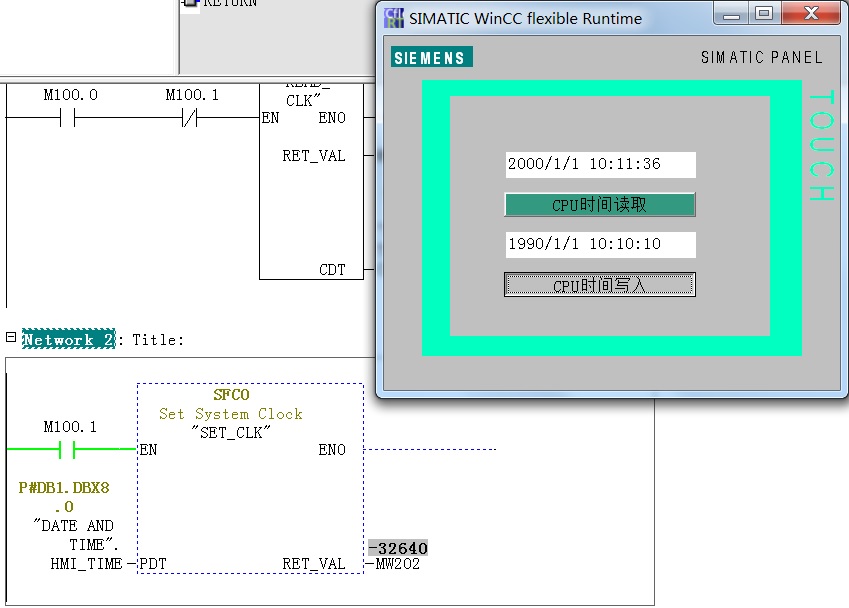Click the SIEMENS logo in the panel
The width and height of the screenshot is (849, 608).
432,57
